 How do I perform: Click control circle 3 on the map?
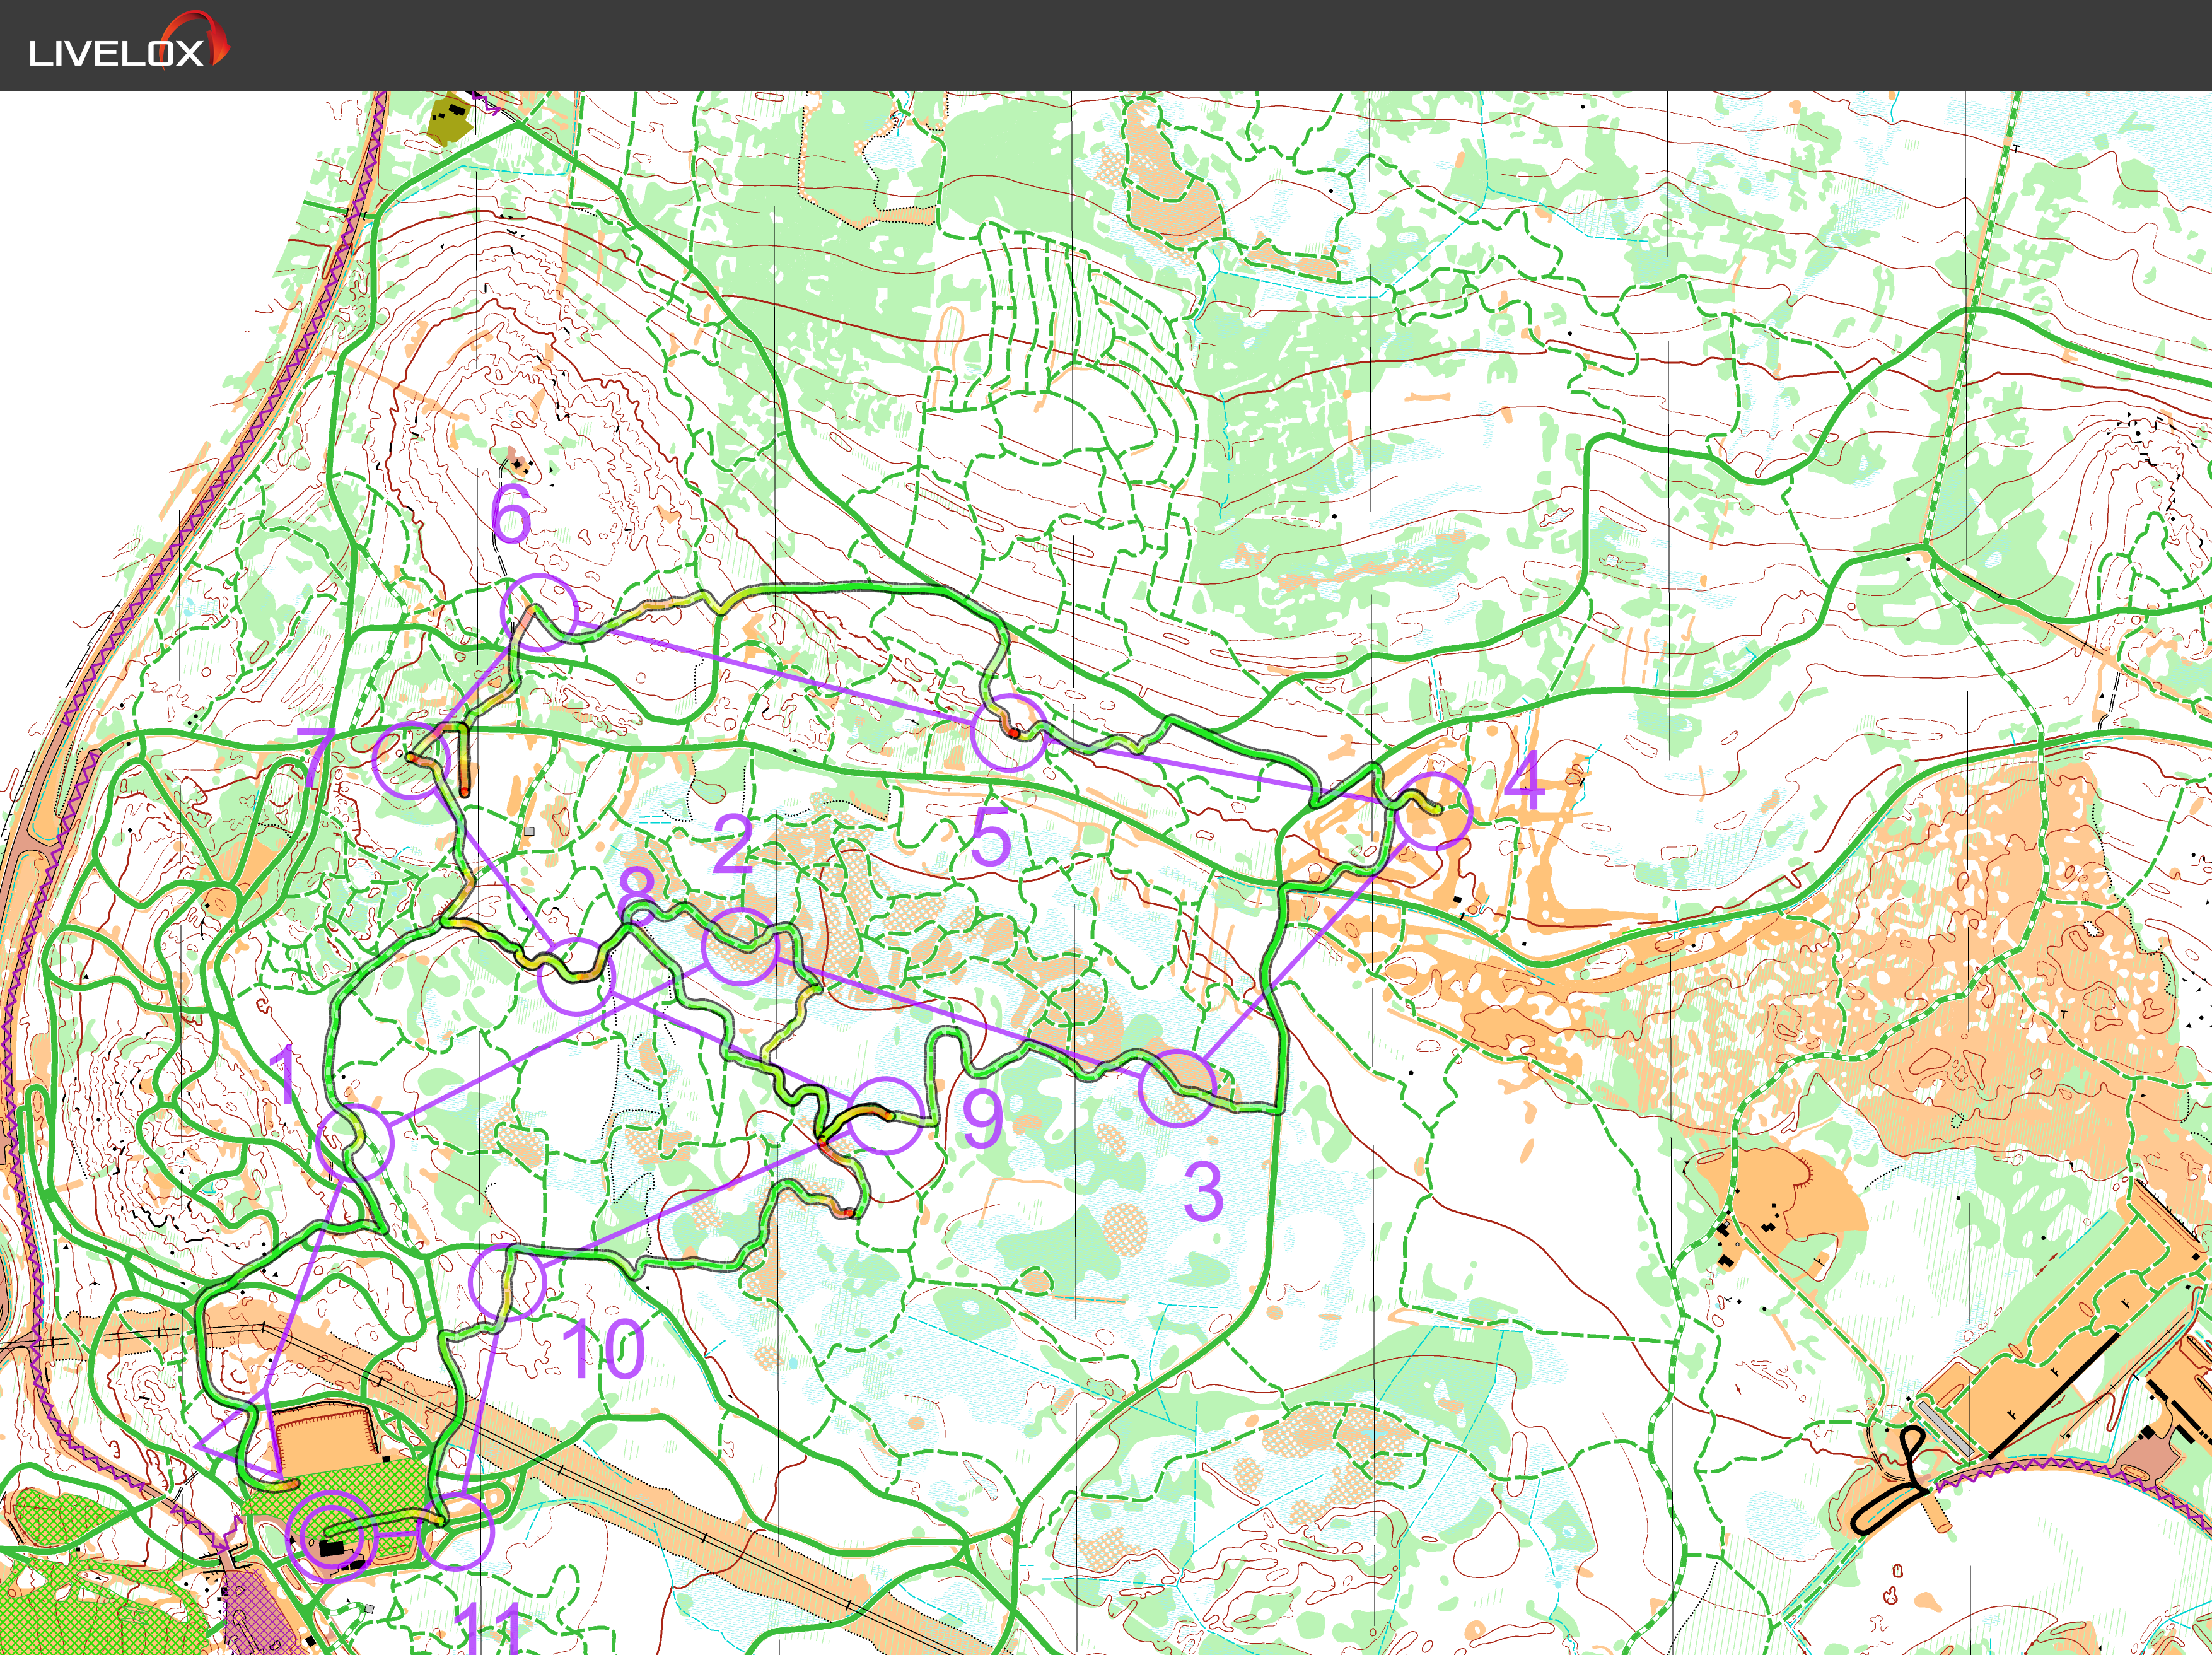(1178, 1088)
